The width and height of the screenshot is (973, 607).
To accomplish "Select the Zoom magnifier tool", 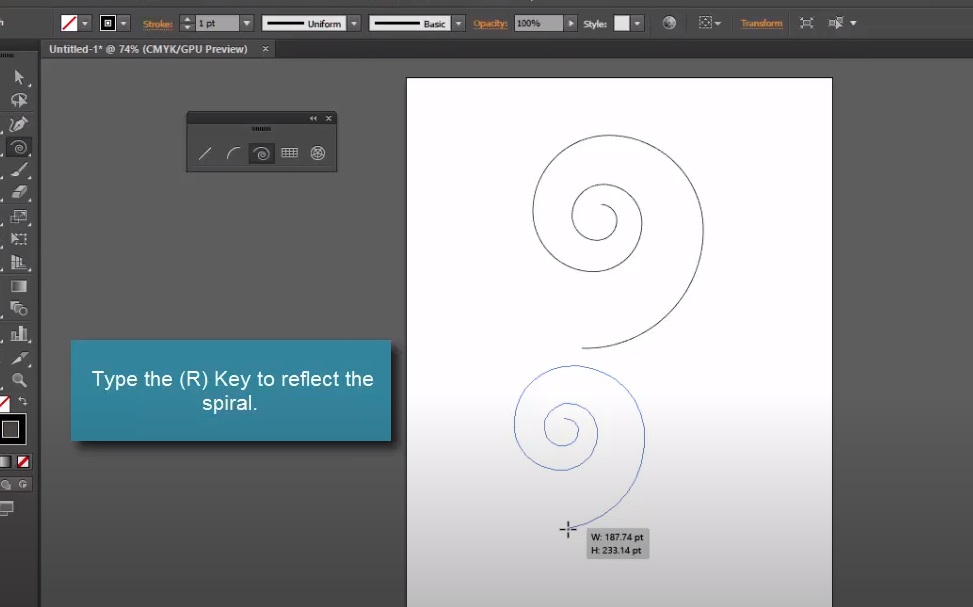I will pos(19,380).
